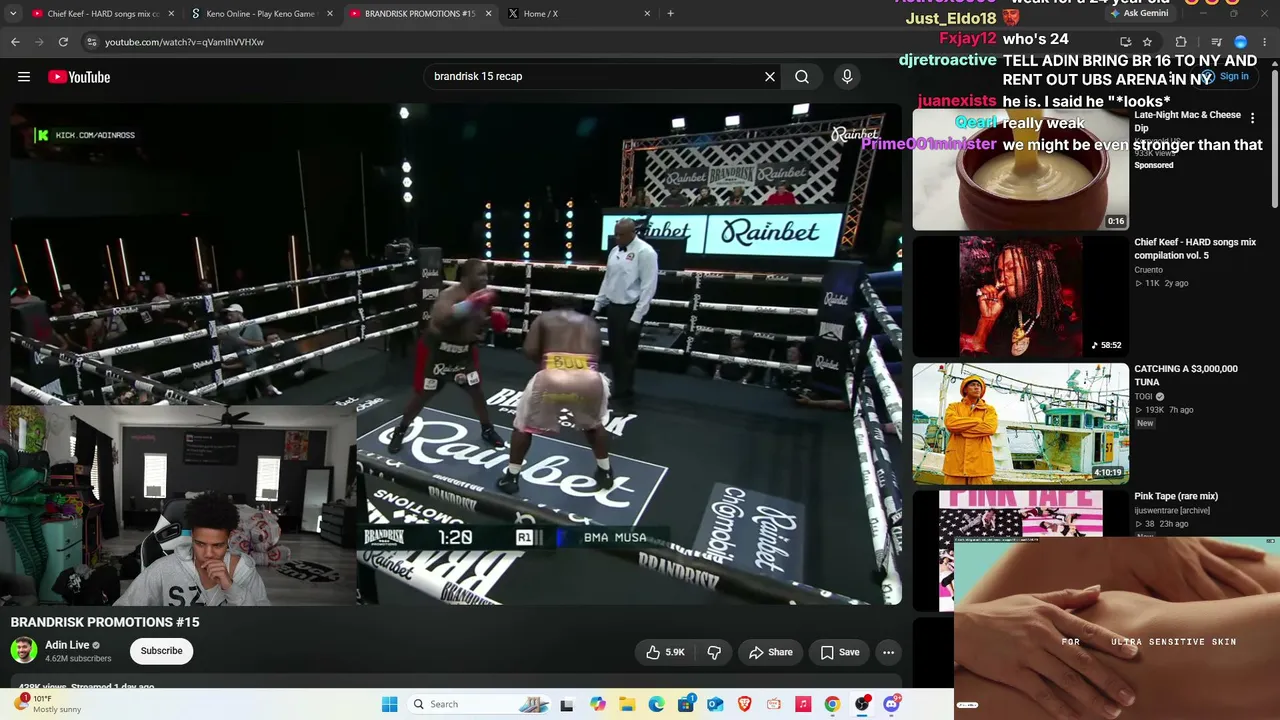
Task: Open more actions menu beside Save
Action: (x=888, y=652)
